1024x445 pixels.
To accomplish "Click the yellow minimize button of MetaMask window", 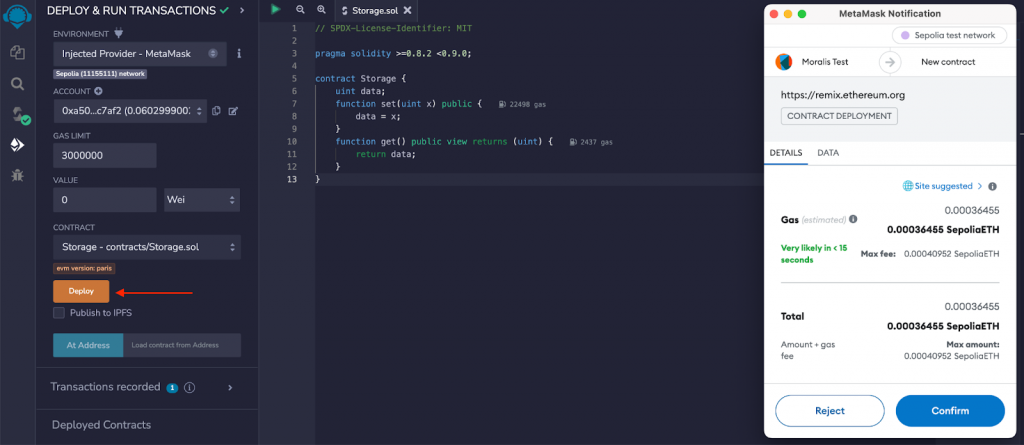I will (x=788, y=14).
